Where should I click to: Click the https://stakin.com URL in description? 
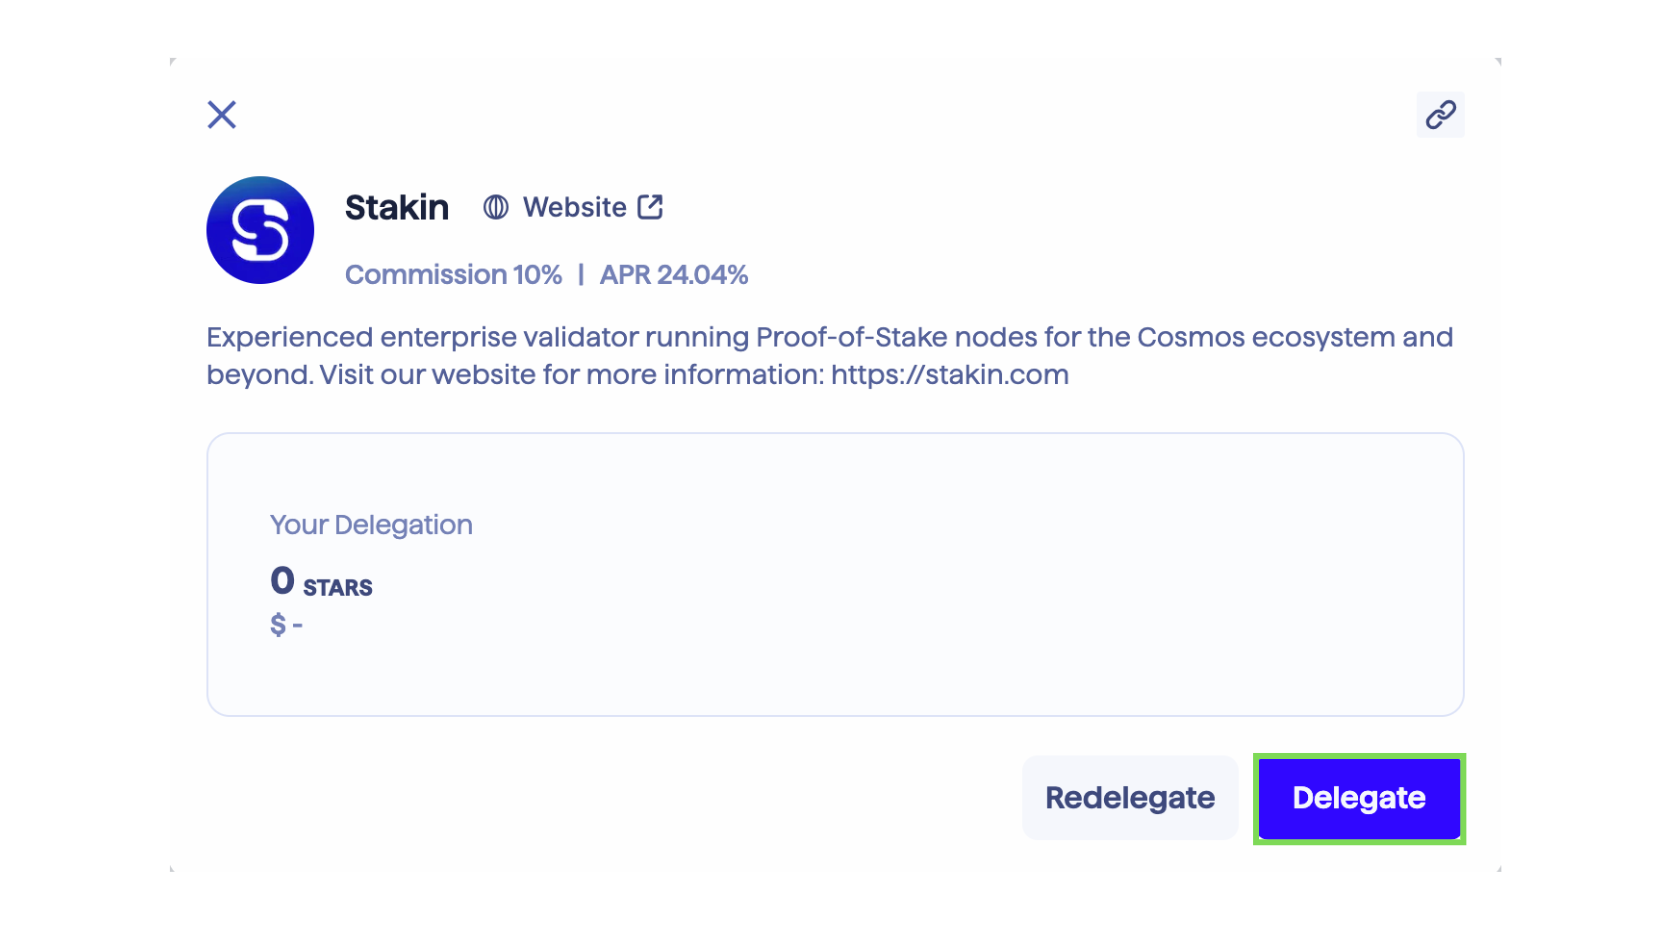[x=950, y=375]
